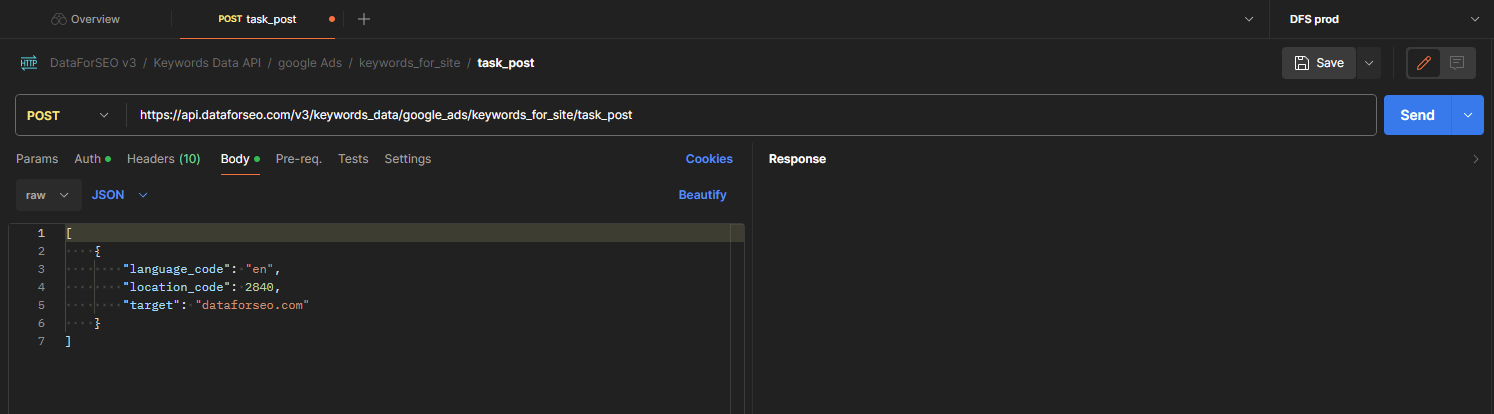The width and height of the screenshot is (1494, 414).
Task: Open the Overview tab
Action: coord(85,19)
